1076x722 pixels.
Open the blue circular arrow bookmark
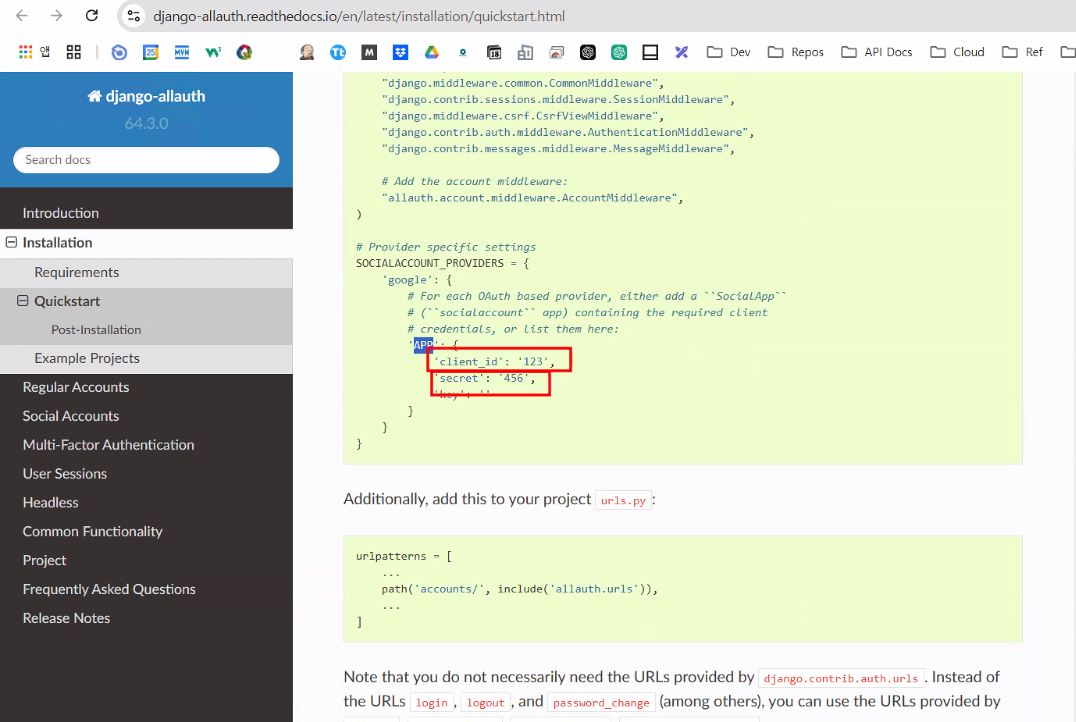[x=119, y=52]
